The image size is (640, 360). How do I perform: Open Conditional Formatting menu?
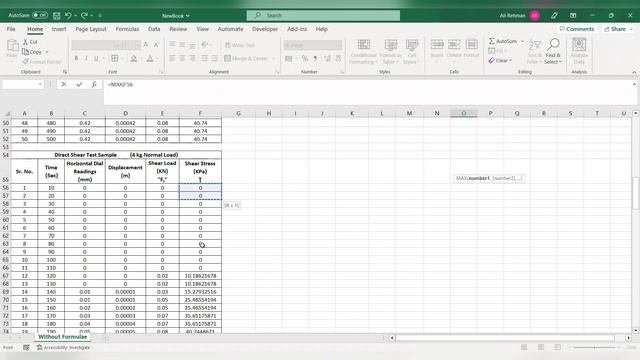363,51
